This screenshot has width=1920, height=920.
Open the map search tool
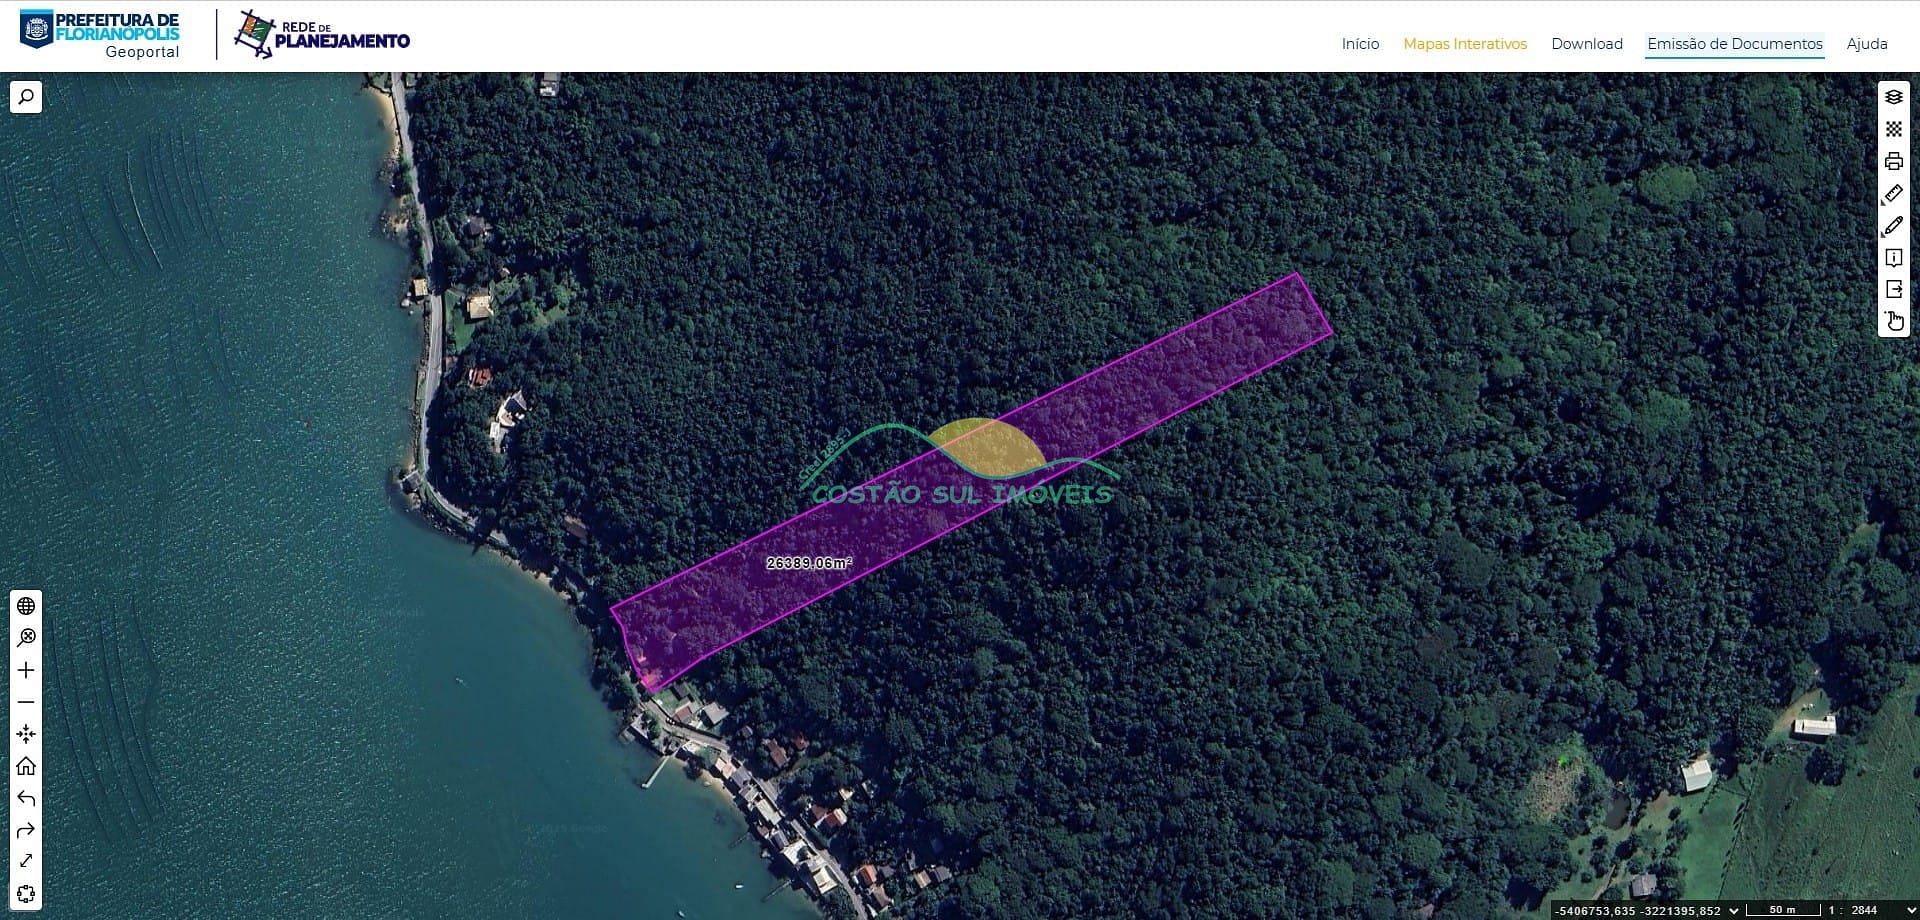pos(26,97)
